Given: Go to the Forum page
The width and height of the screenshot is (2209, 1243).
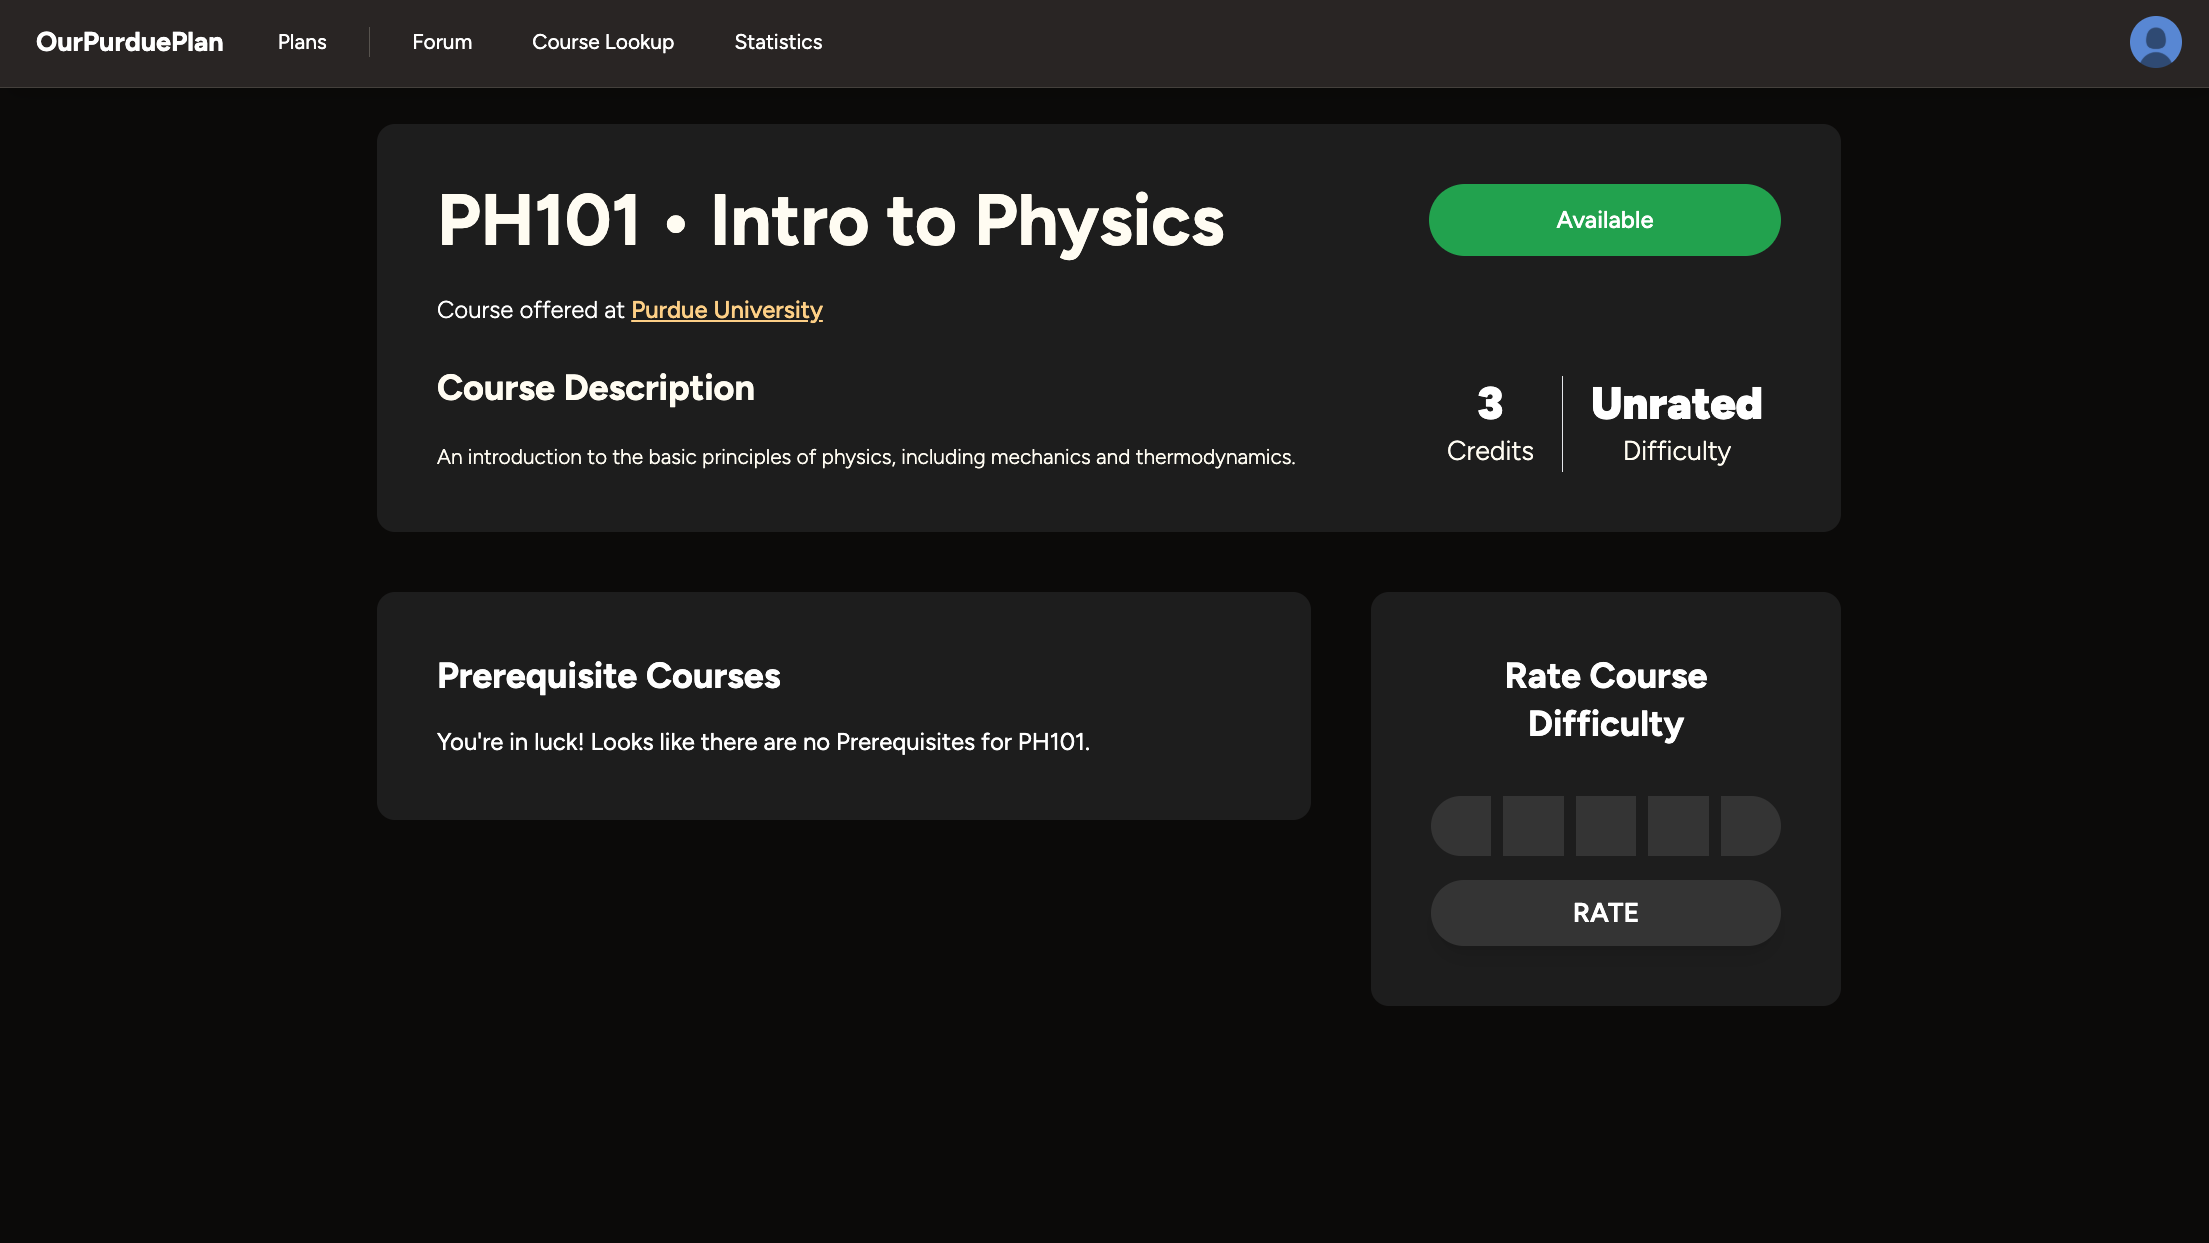Looking at the screenshot, I should click(442, 42).
